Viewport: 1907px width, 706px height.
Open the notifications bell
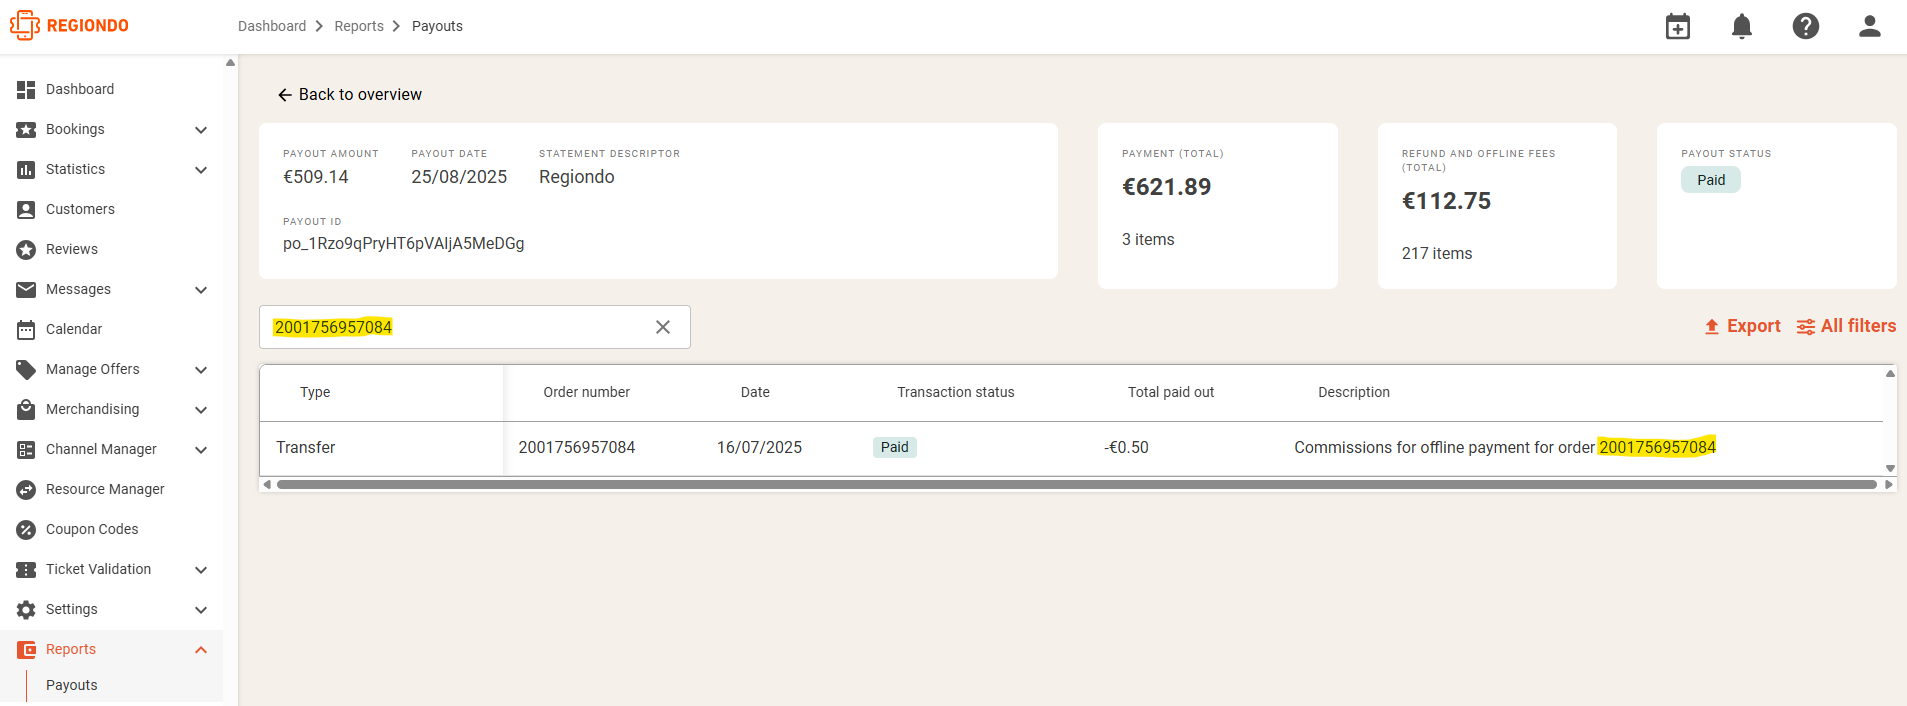1742,26
